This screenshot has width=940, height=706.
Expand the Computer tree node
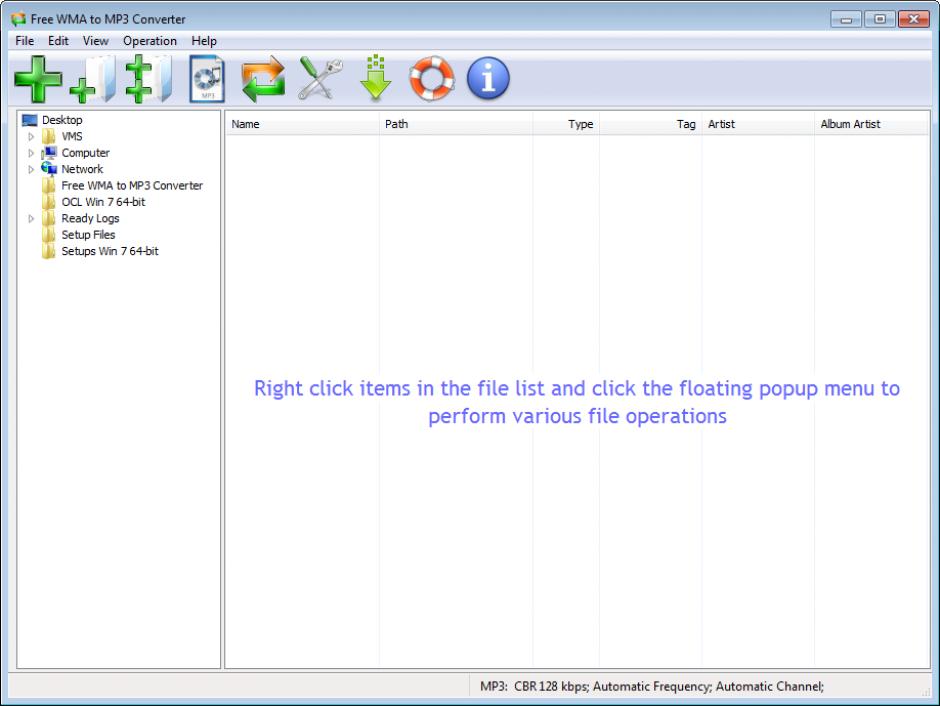pyautogui.click(x=31, y=153)
